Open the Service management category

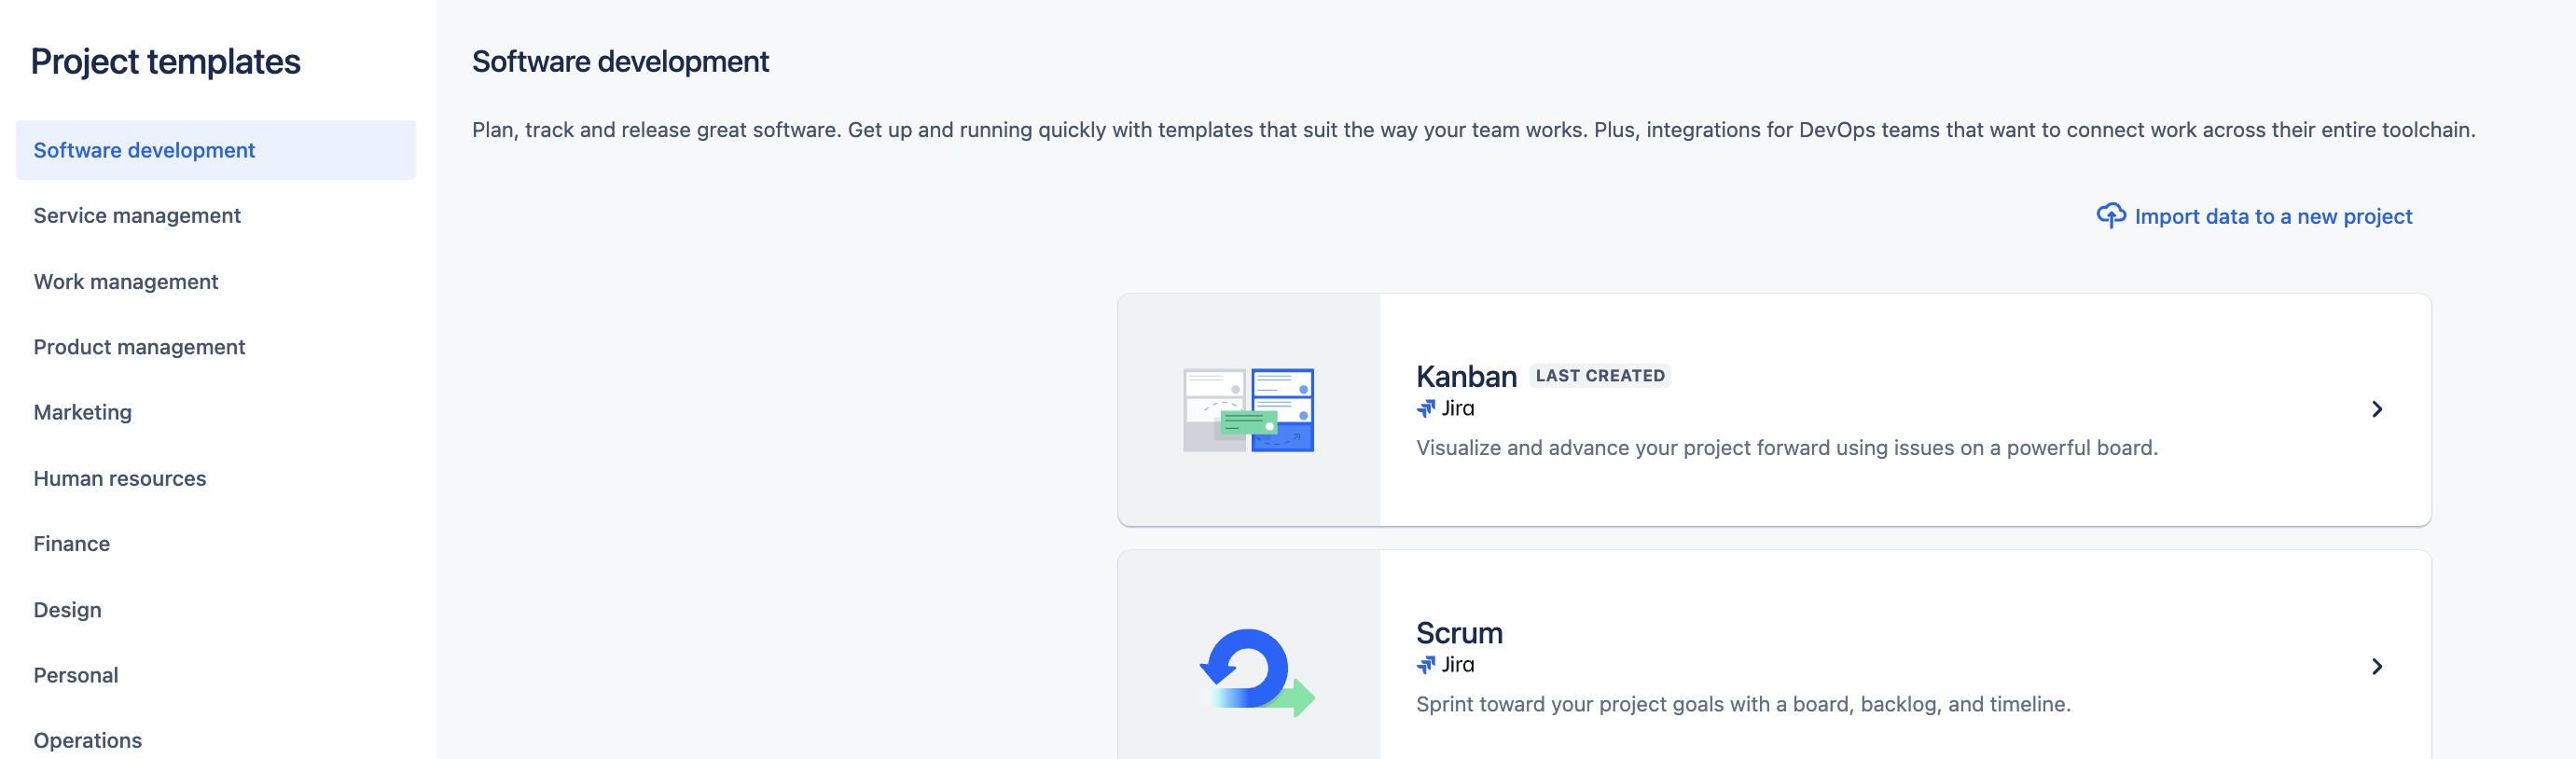[x=137, y=215]
